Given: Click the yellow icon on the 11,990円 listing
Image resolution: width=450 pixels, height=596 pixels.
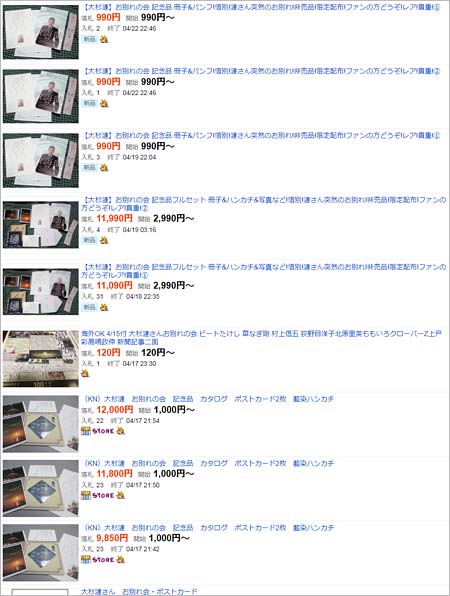Looking at the screenshot, I should [x=104, y=240].
